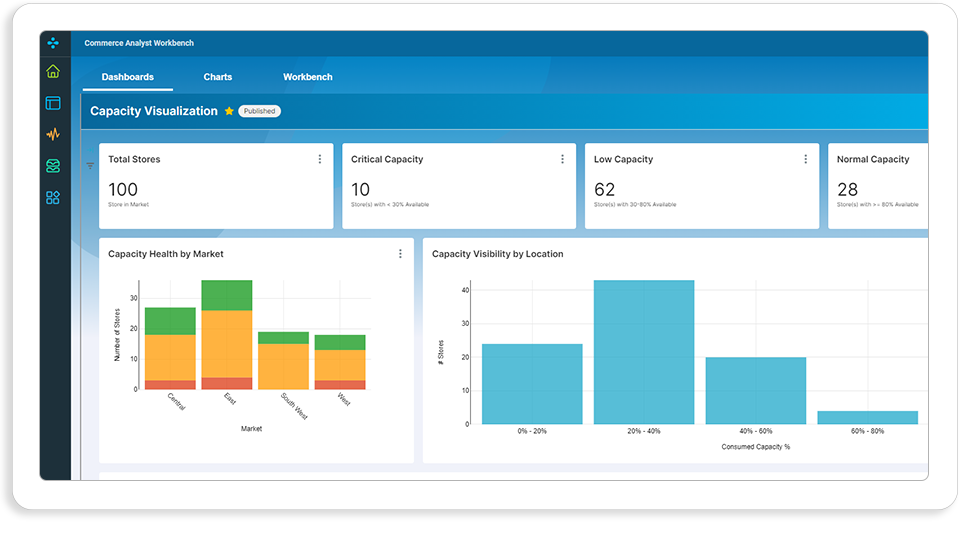Screen dimensions: 960x540
Task: Open the green stacked layers sidebar icon
Action: point(53,166)
